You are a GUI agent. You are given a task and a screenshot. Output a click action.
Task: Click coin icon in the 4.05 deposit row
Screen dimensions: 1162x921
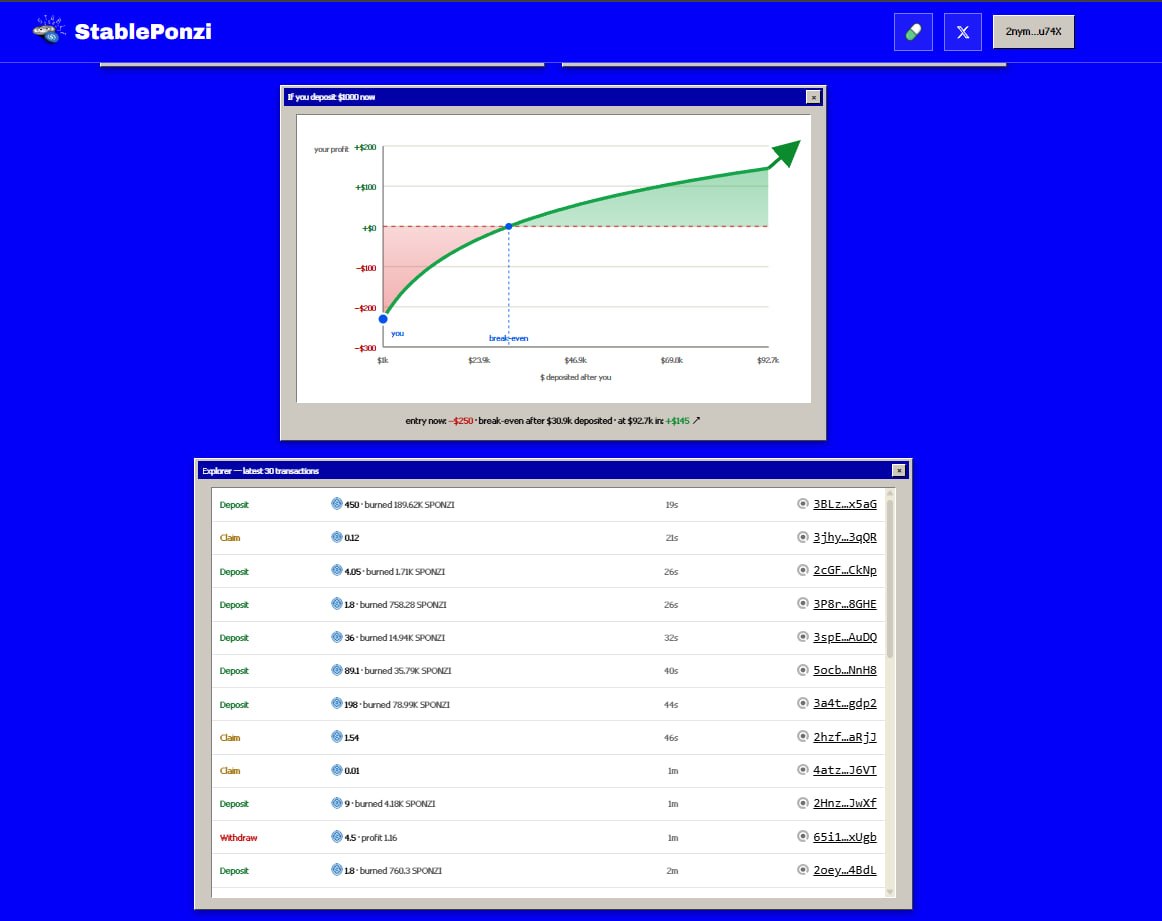[336, 571]
